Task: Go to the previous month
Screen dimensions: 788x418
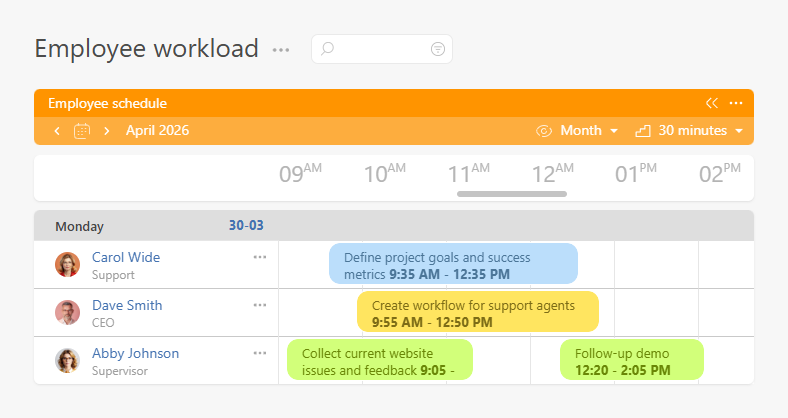Action: [x=57, y=131]
